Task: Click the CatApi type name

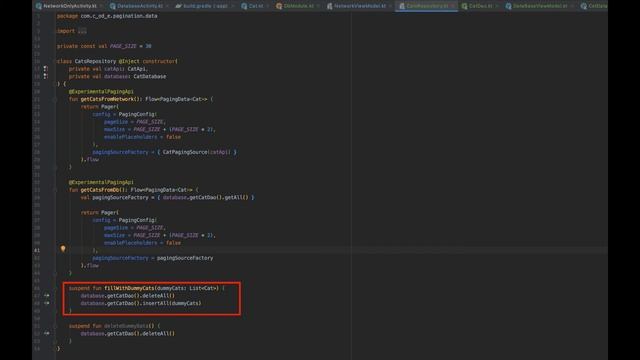Action: pos(136,69)
